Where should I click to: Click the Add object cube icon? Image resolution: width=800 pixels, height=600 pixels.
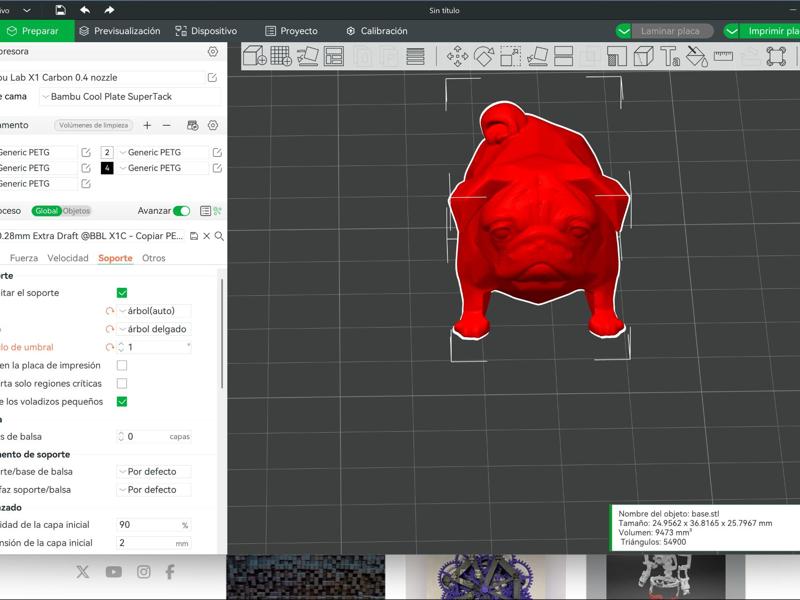click(254, 57)
